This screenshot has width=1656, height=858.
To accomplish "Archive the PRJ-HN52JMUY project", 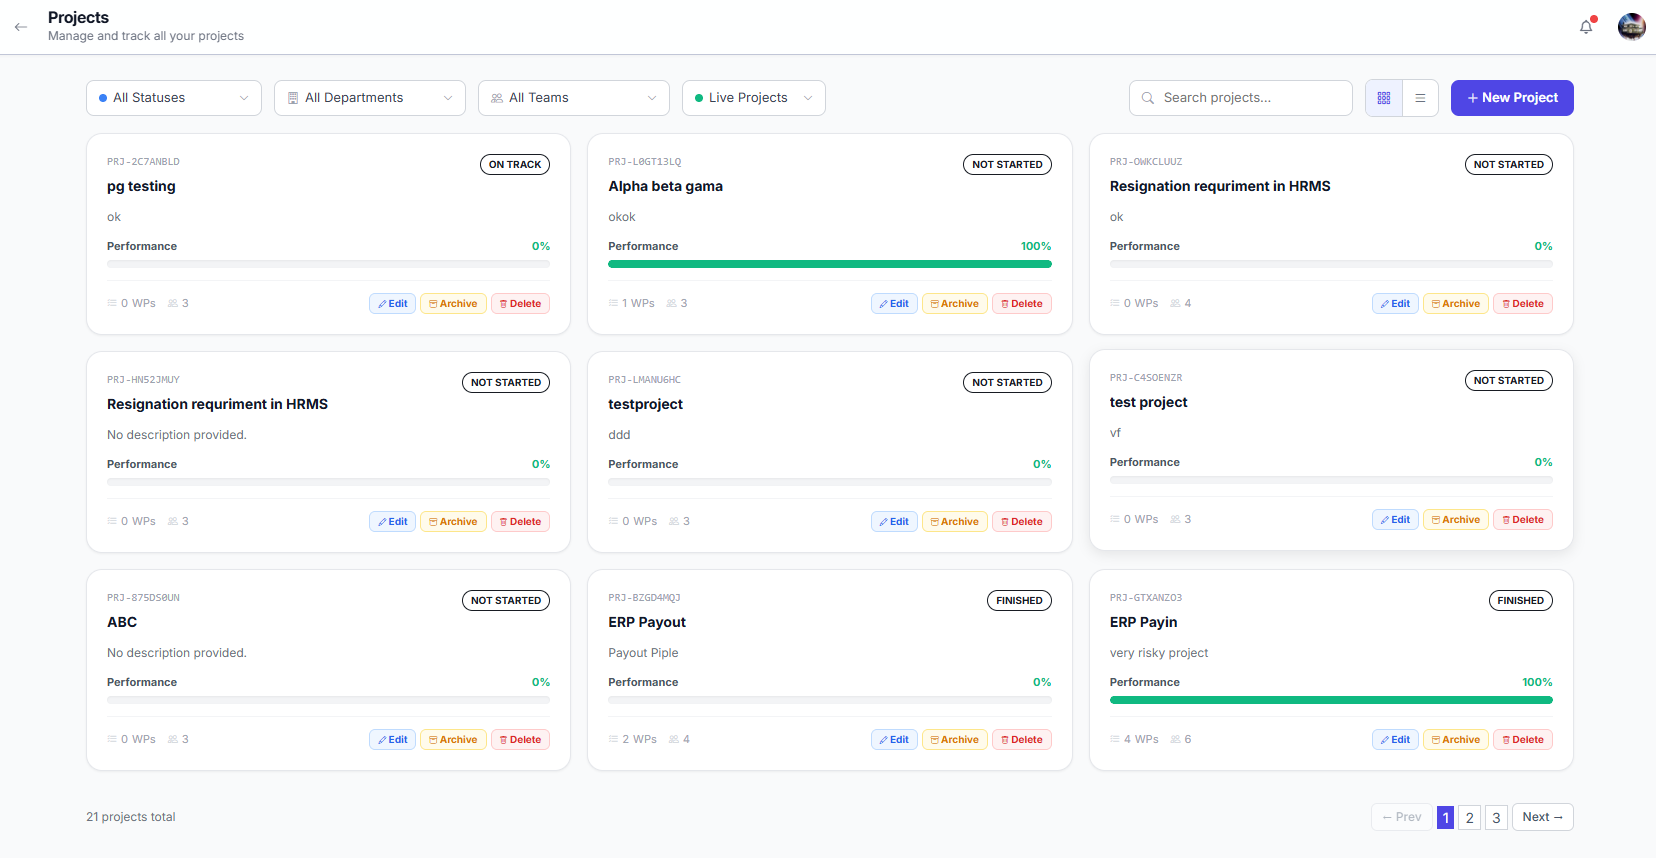I will tap(453, 522).
